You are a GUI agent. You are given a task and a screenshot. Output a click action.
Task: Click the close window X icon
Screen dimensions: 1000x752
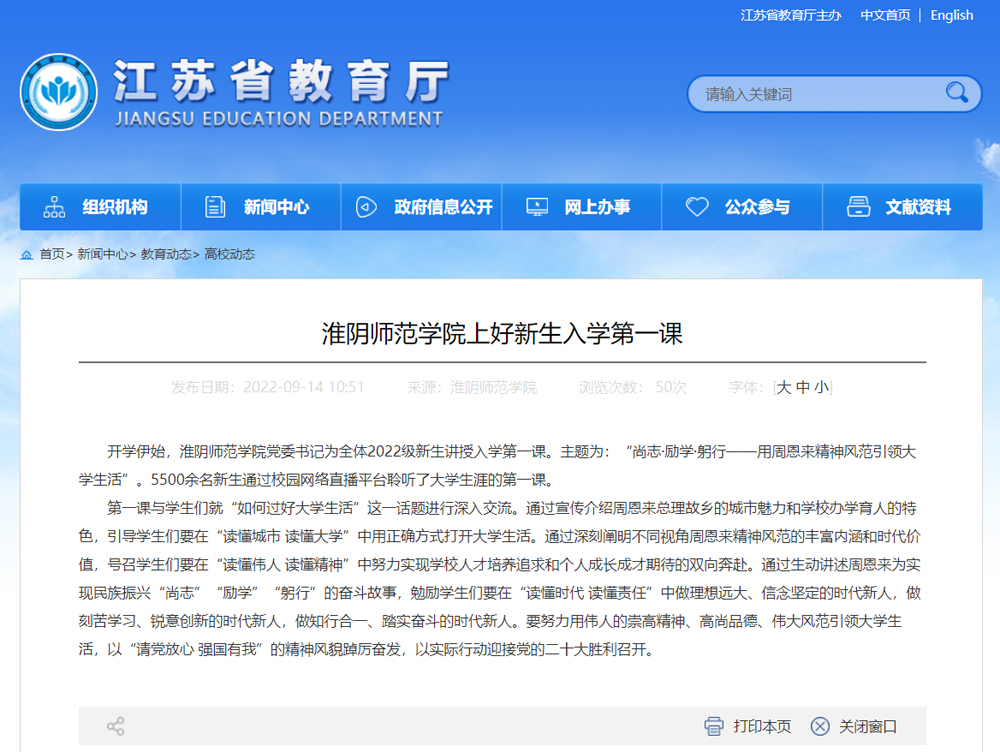point(820,726)
